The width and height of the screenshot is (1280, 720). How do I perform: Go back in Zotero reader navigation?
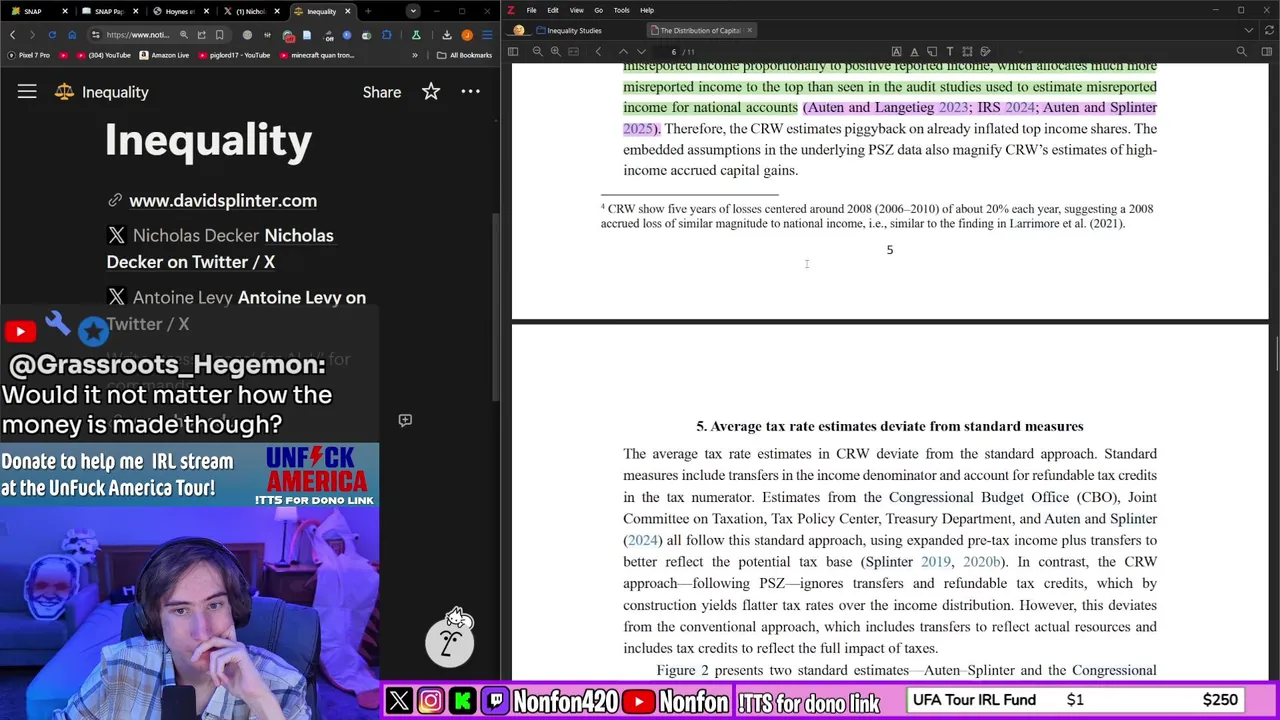pyautogui.click(x=598, y=52)
